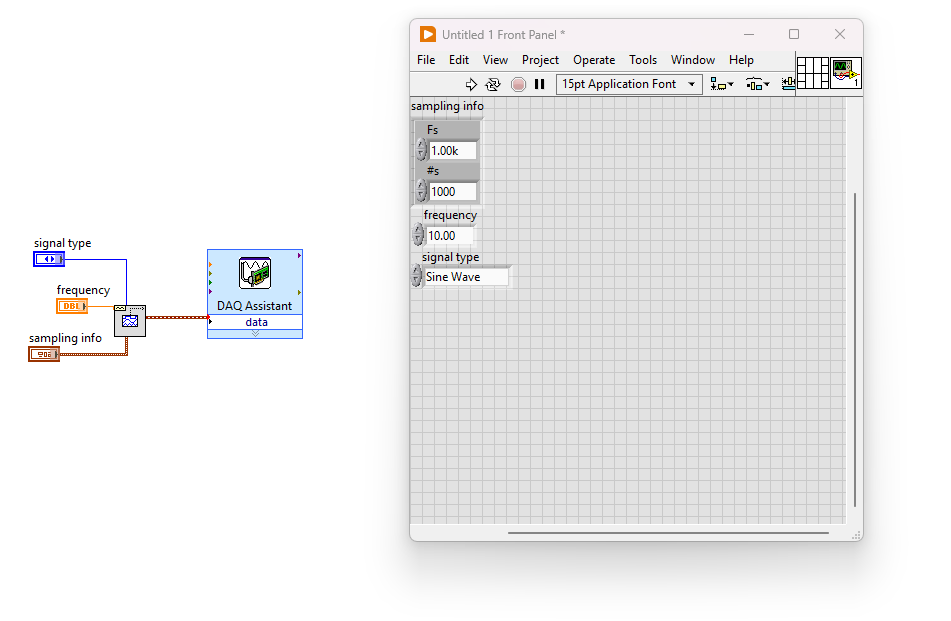Select the waveform generation VI node
Viewport: 951px width, 621px height.
tap(130, 320)
